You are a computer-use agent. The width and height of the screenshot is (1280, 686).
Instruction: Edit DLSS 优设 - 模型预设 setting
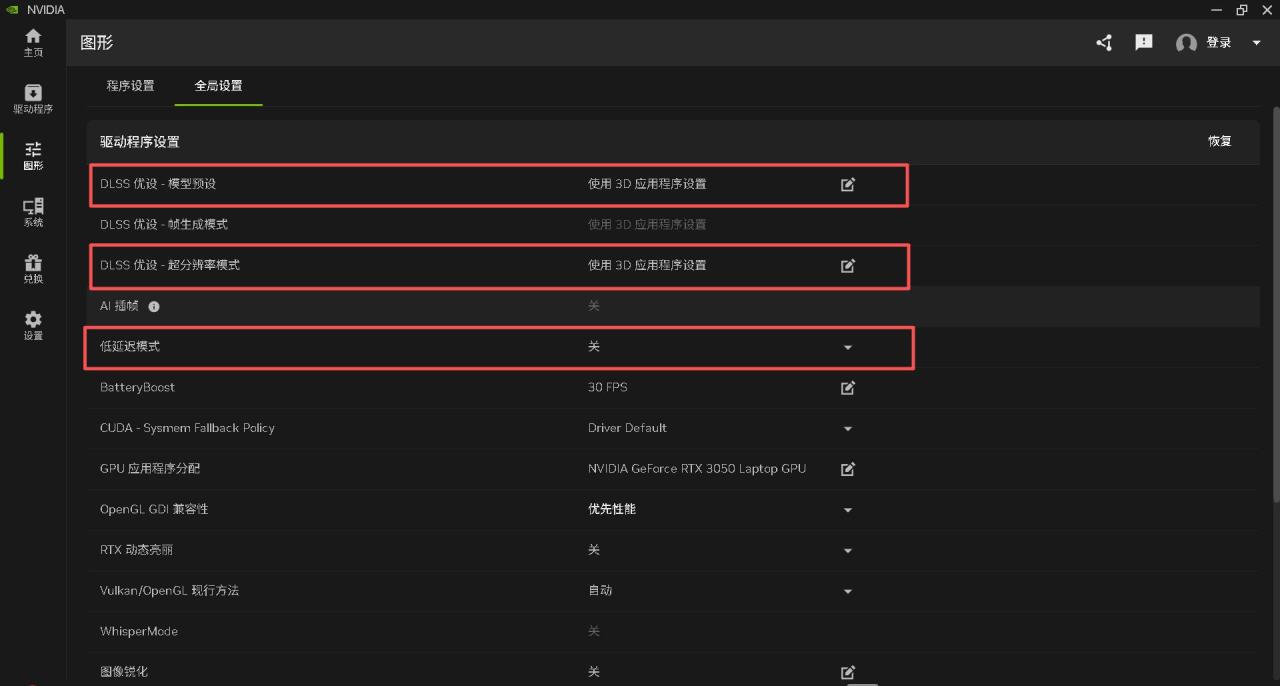click(848, 184)
